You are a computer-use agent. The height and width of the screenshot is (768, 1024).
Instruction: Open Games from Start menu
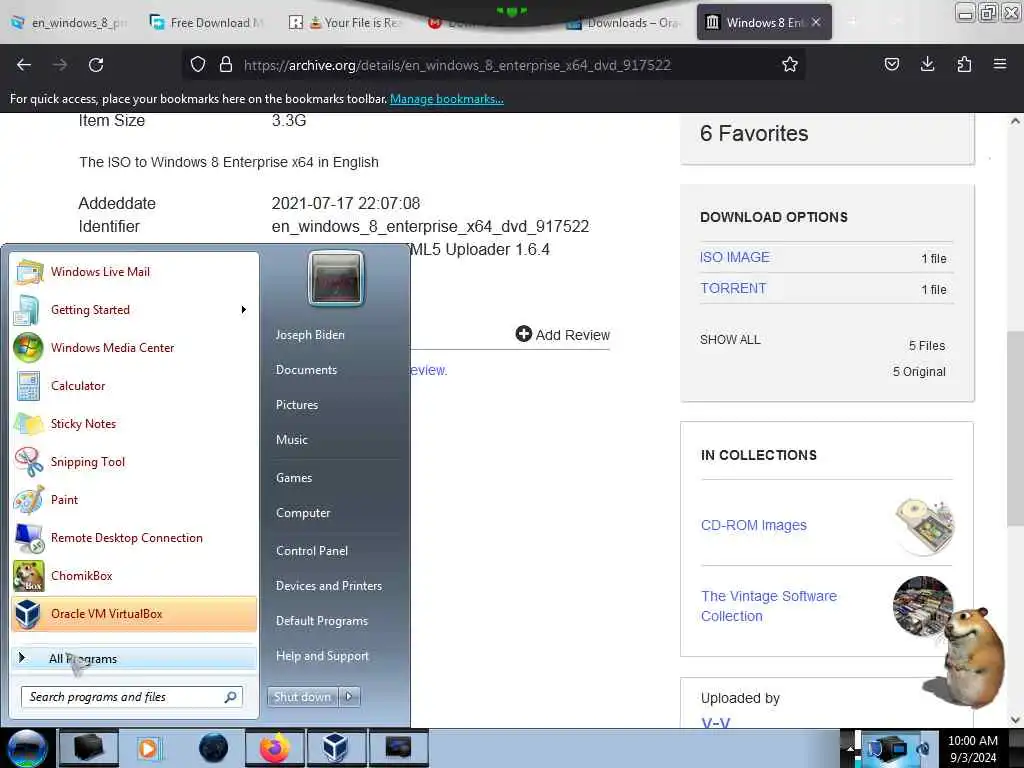pyautogui.click(x=294, y=478)
